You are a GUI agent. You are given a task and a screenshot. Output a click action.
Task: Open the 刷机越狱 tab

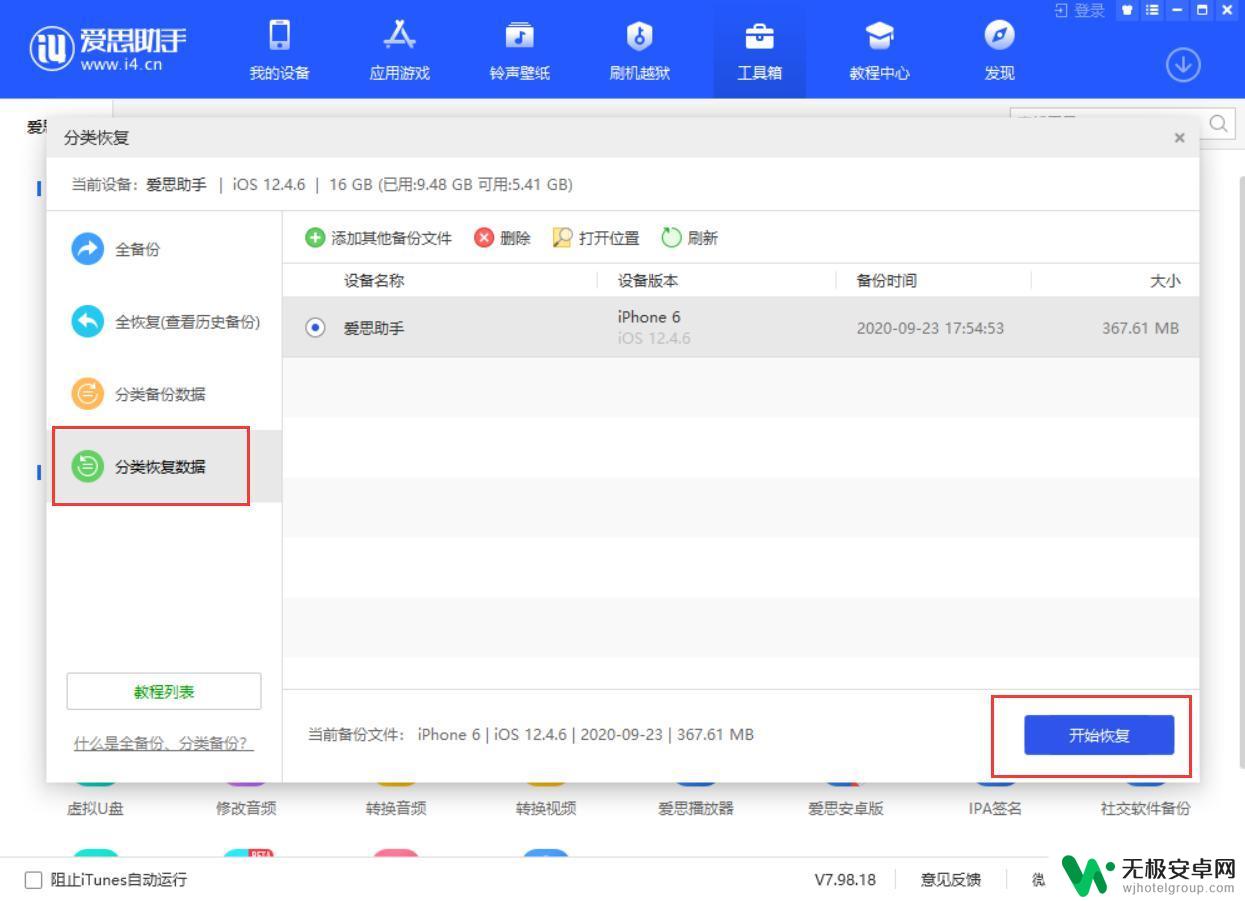pyautogui.click(x=639, y=50)
